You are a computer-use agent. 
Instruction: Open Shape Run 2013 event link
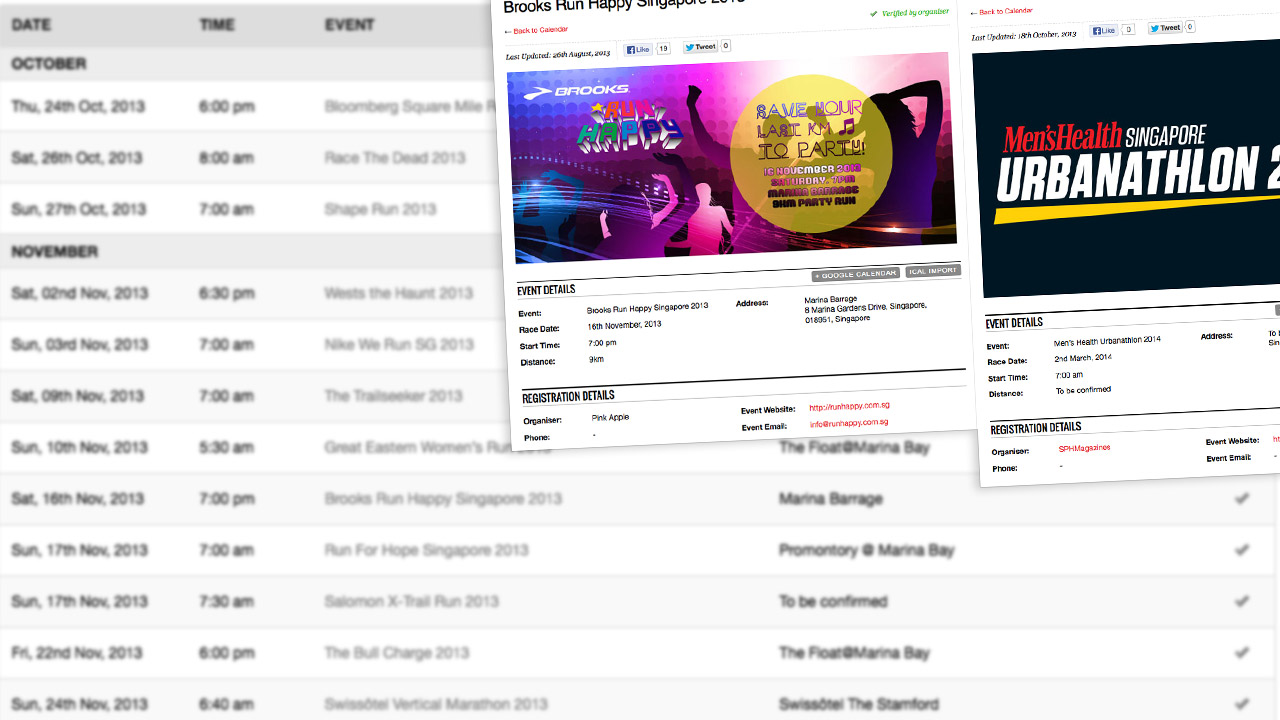(x=380, y=210)
